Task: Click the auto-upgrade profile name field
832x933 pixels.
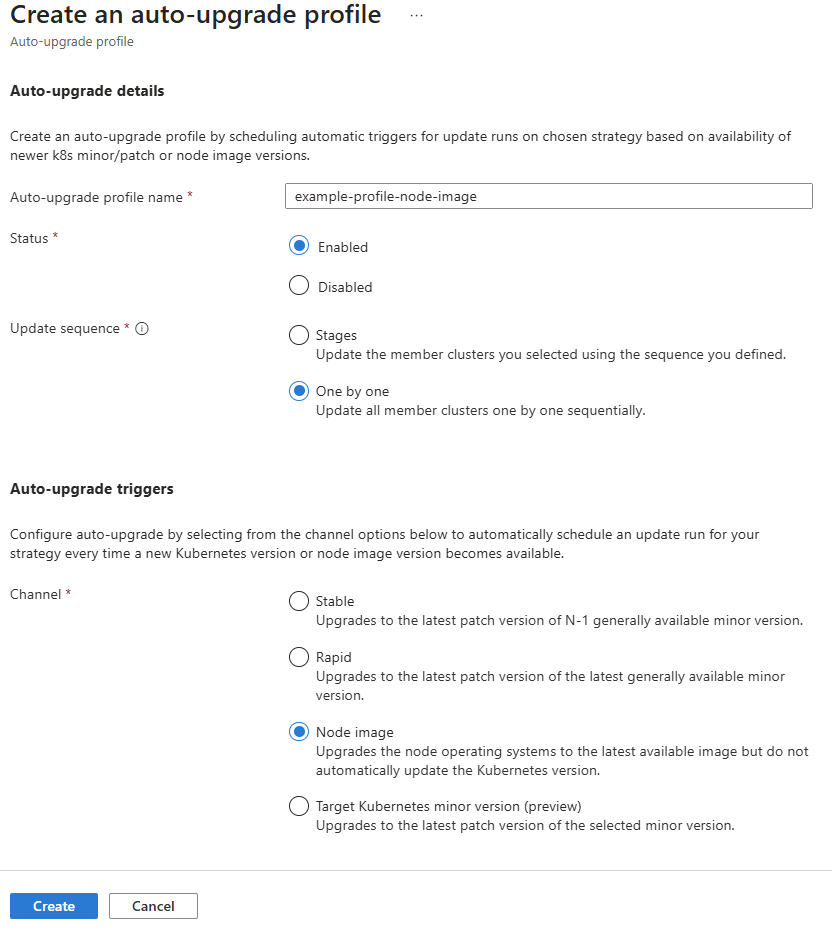Action: click(548, 197)
